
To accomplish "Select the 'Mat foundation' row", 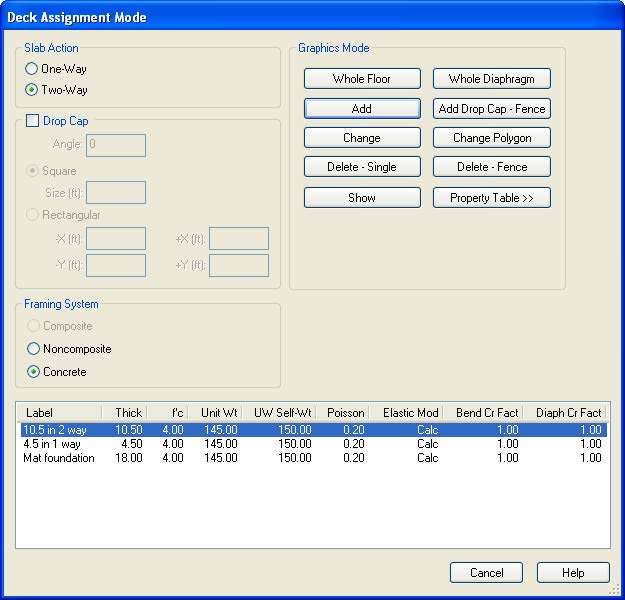I will click(314, 458).
